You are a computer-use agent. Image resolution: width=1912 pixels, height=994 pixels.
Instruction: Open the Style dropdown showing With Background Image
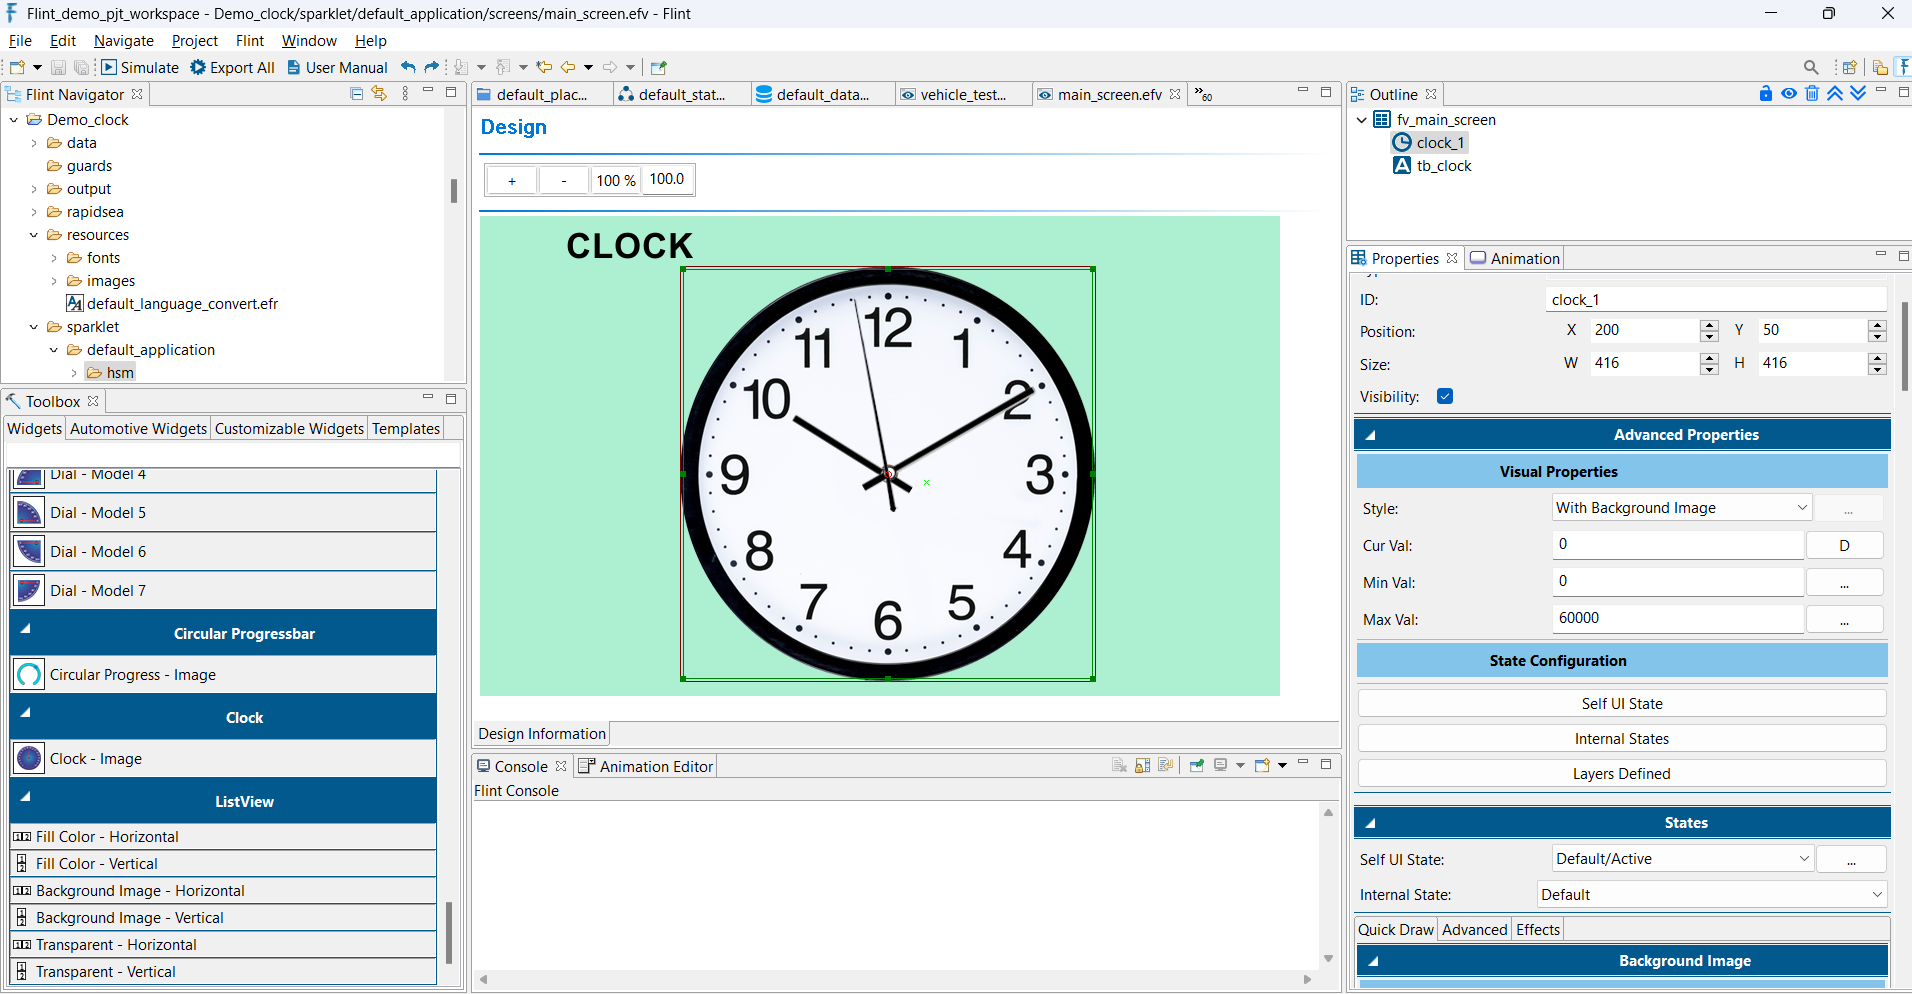(x=1681, y=507)
